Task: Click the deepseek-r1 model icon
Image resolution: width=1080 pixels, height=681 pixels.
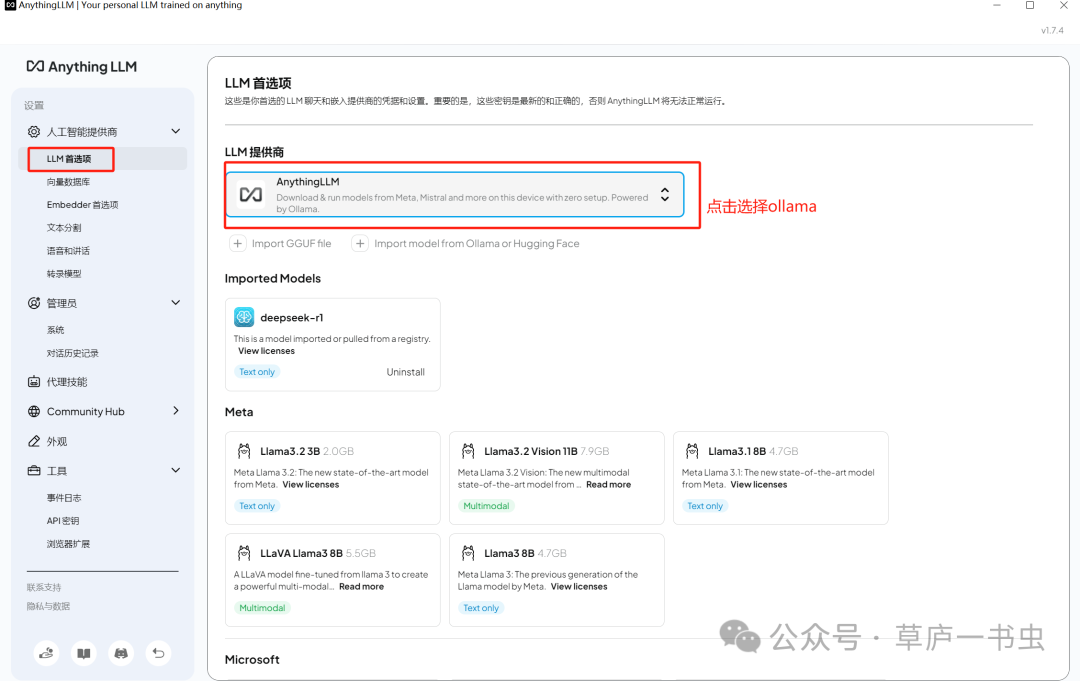Action: [x=244, y=317]
